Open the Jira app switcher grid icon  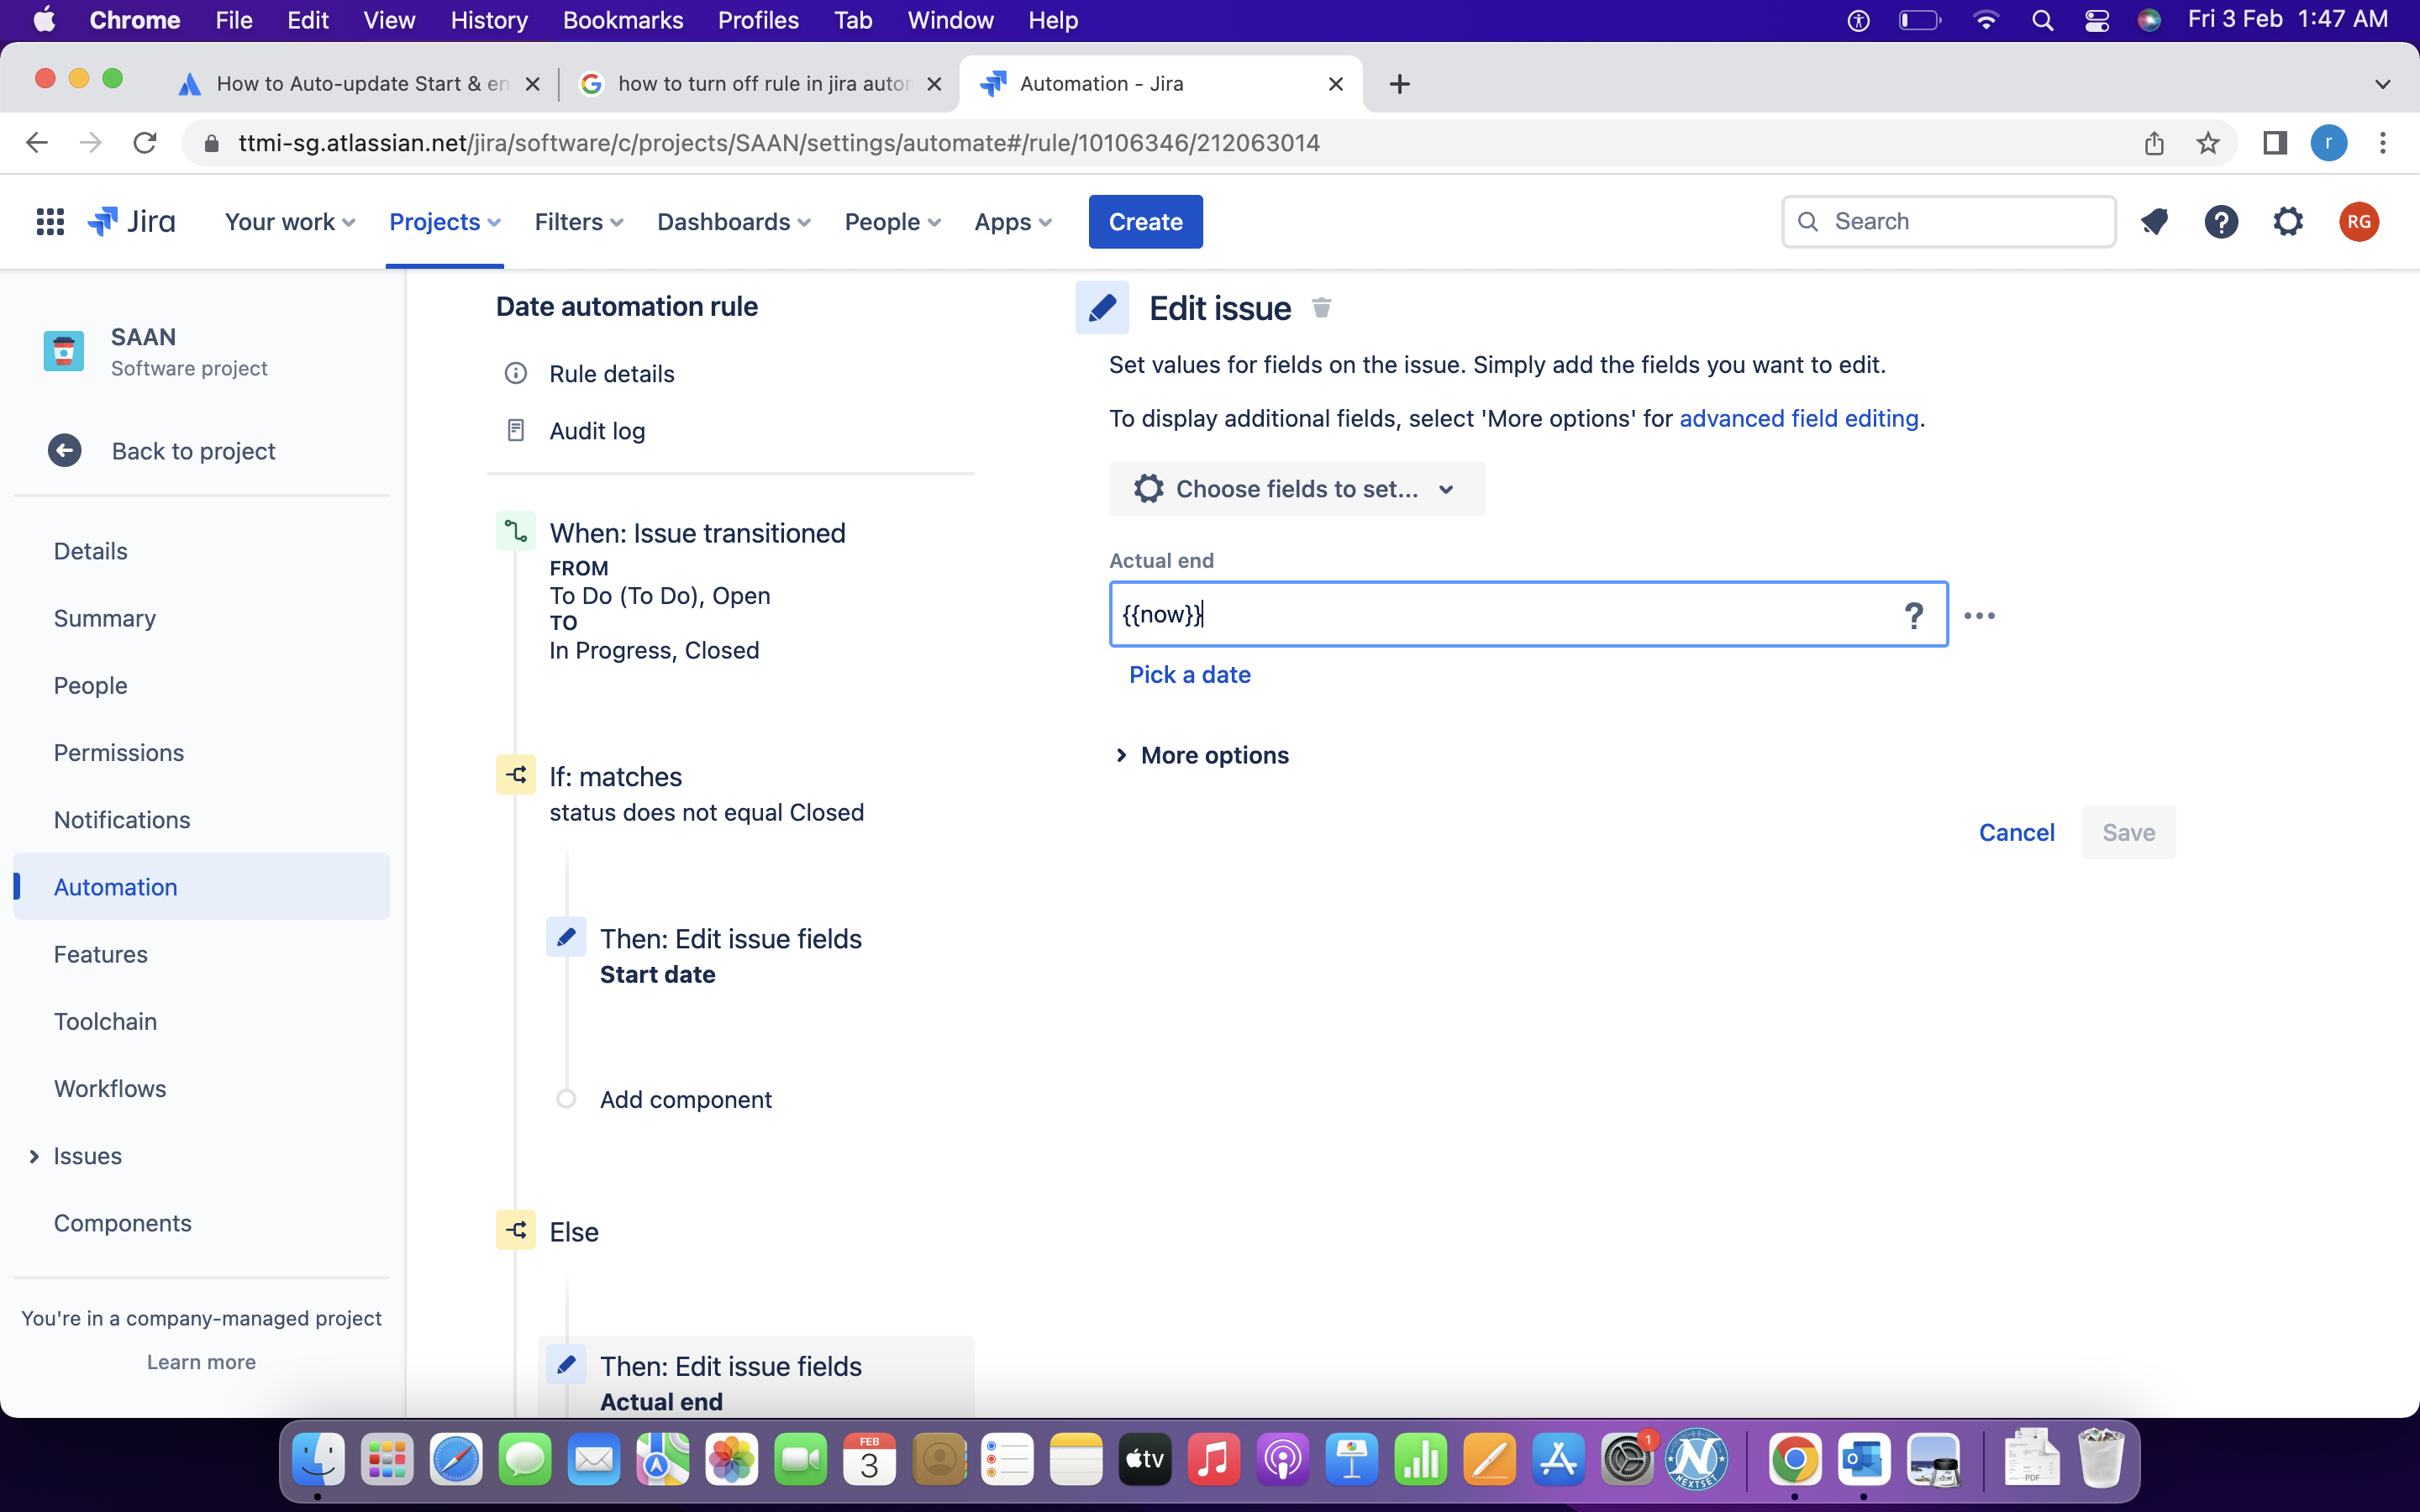[x=50, y=221]
